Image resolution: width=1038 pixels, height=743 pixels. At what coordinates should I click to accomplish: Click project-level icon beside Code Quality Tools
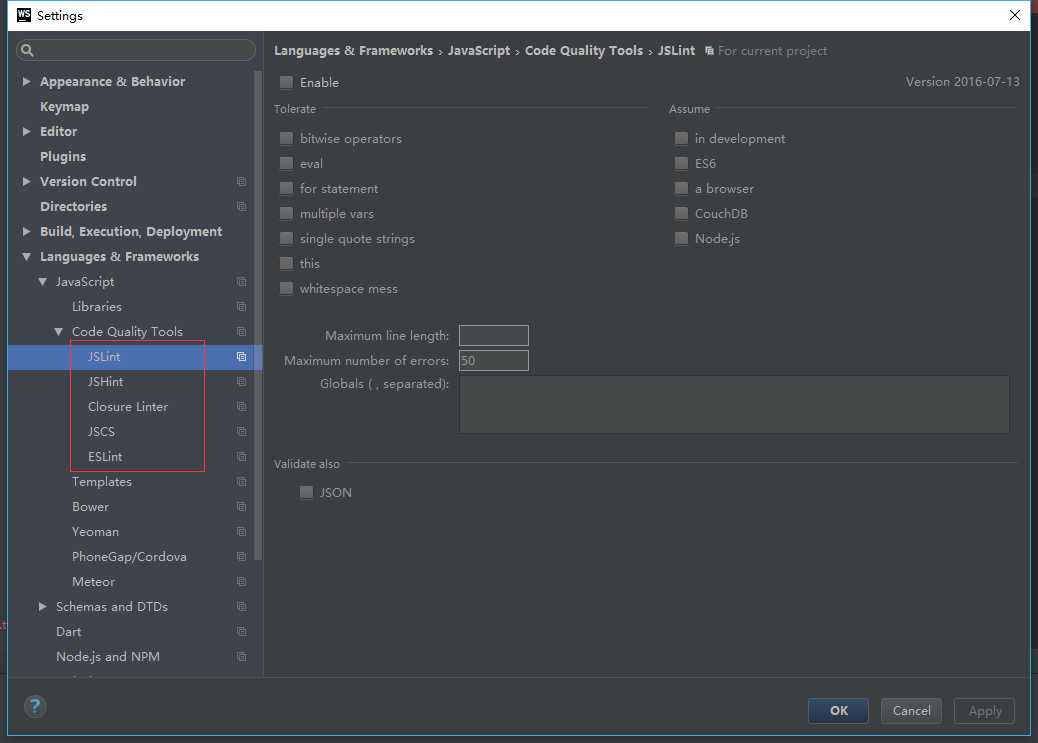(242, 332)
